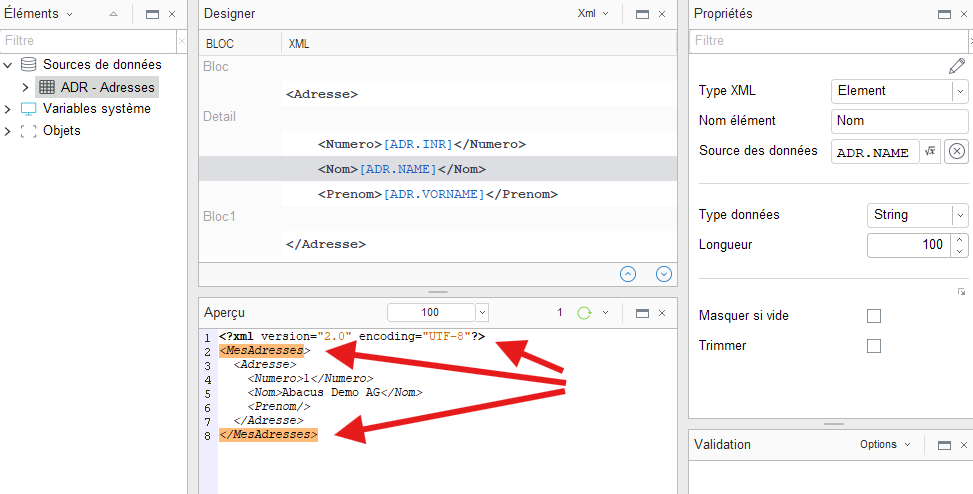Maximize the Designer panel
Image resolution: width=973 pixels, height=494 pixels.
coord(643,14)
